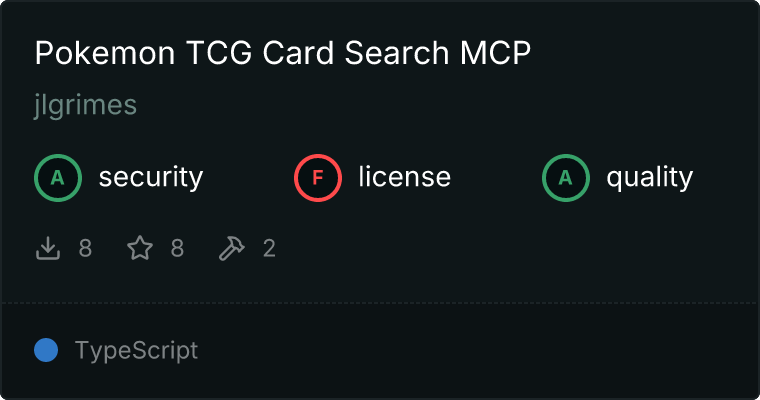Click the green A quality grade badge
This screenshot has height=400, width=760.
click(x=566, y=178)
